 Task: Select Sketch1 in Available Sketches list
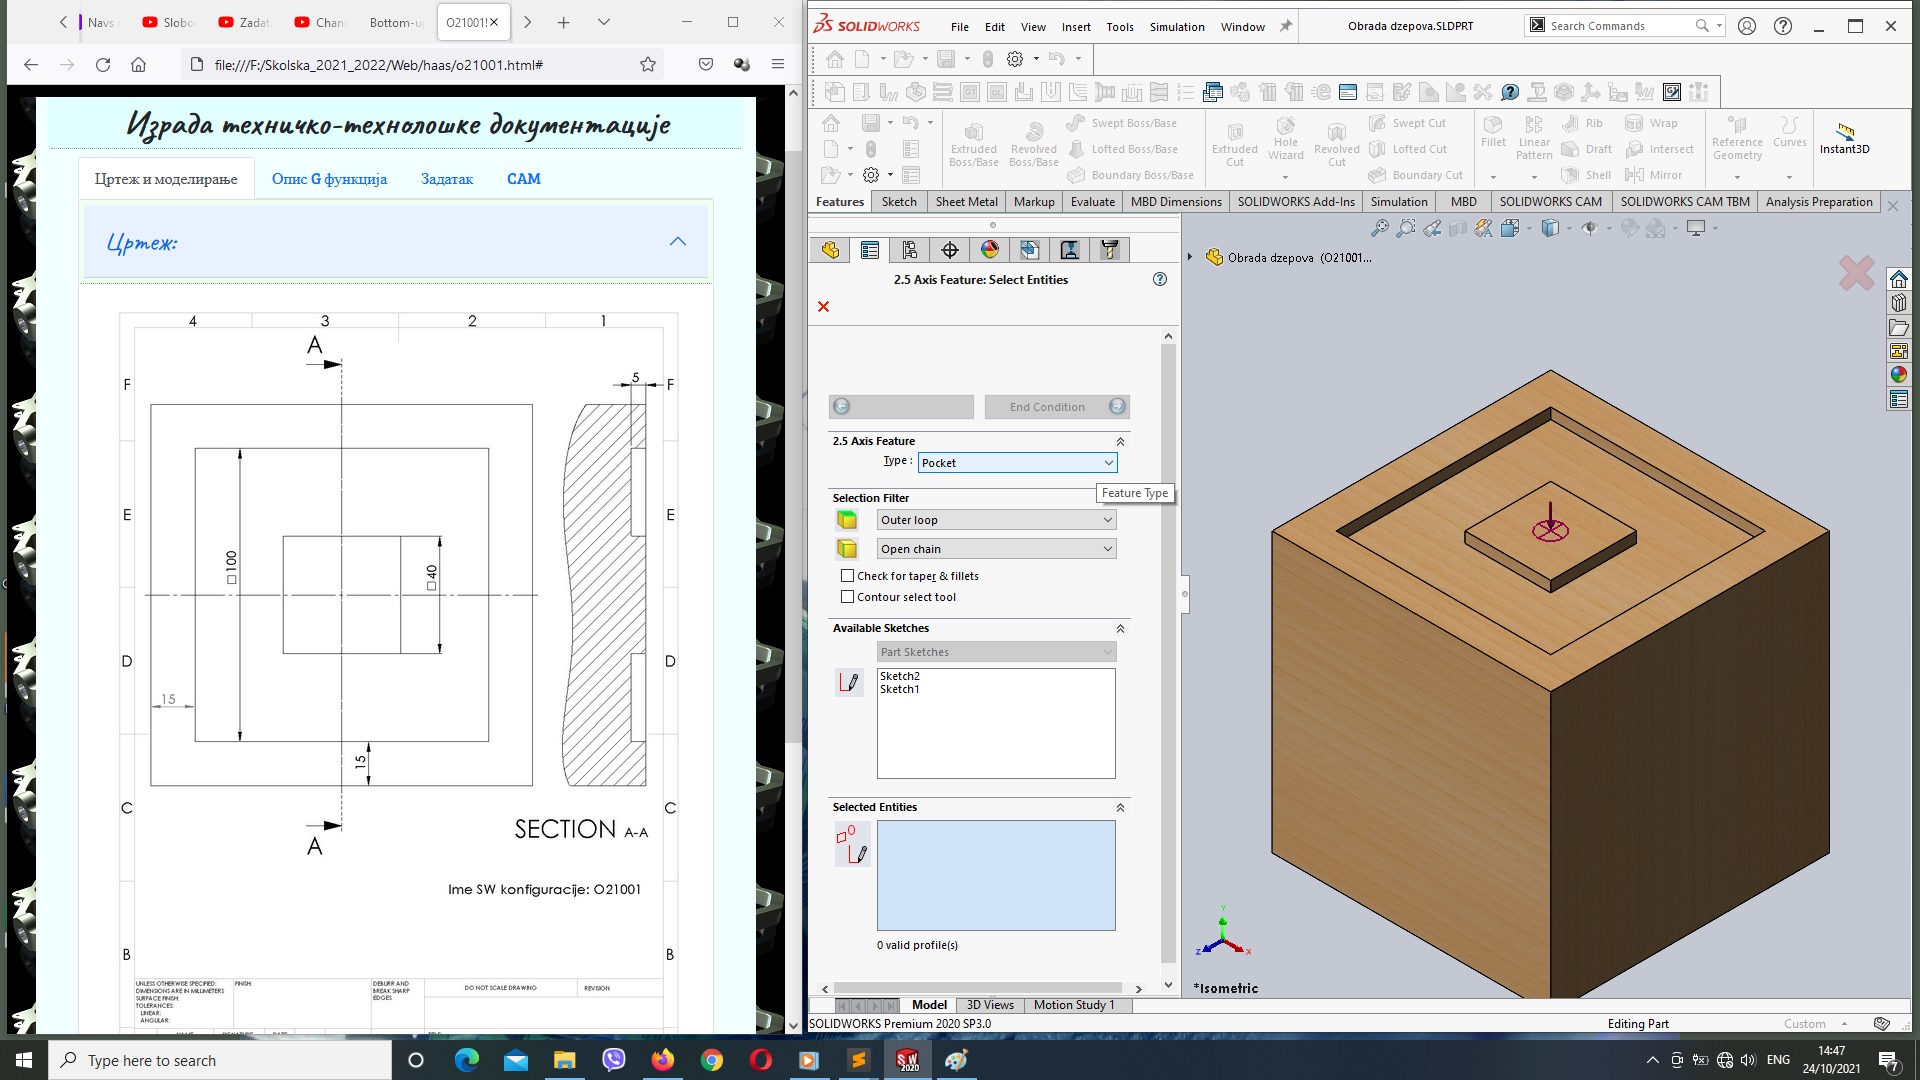900,689
